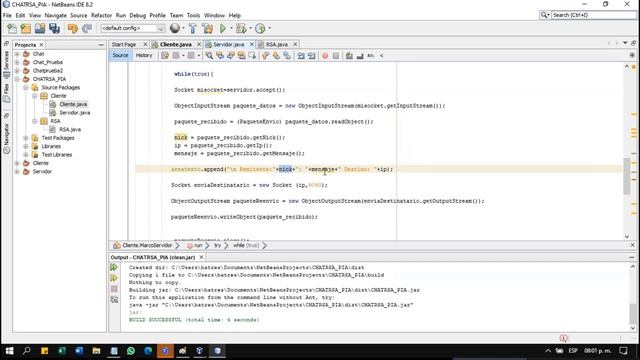640x360 pixels.
Task: Run the project with the green play icon
Action: (223, 28)
